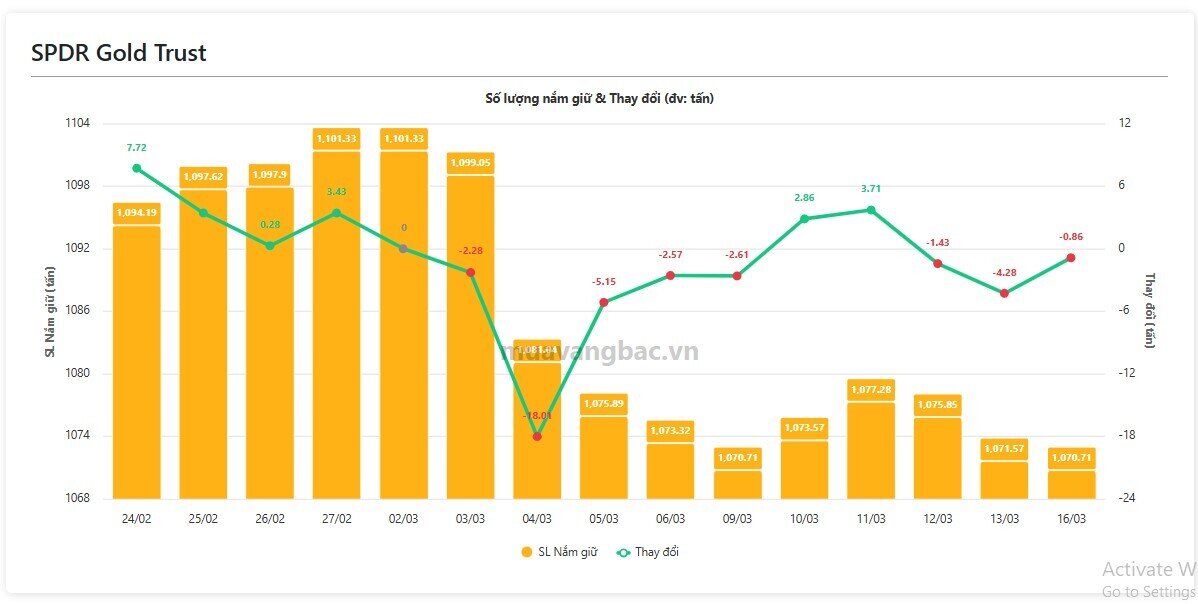This screenshot has width=1198, height=604.
Task: Click the SL Nắm giữ (tấn) axis title
Action: tap(50, 312)
